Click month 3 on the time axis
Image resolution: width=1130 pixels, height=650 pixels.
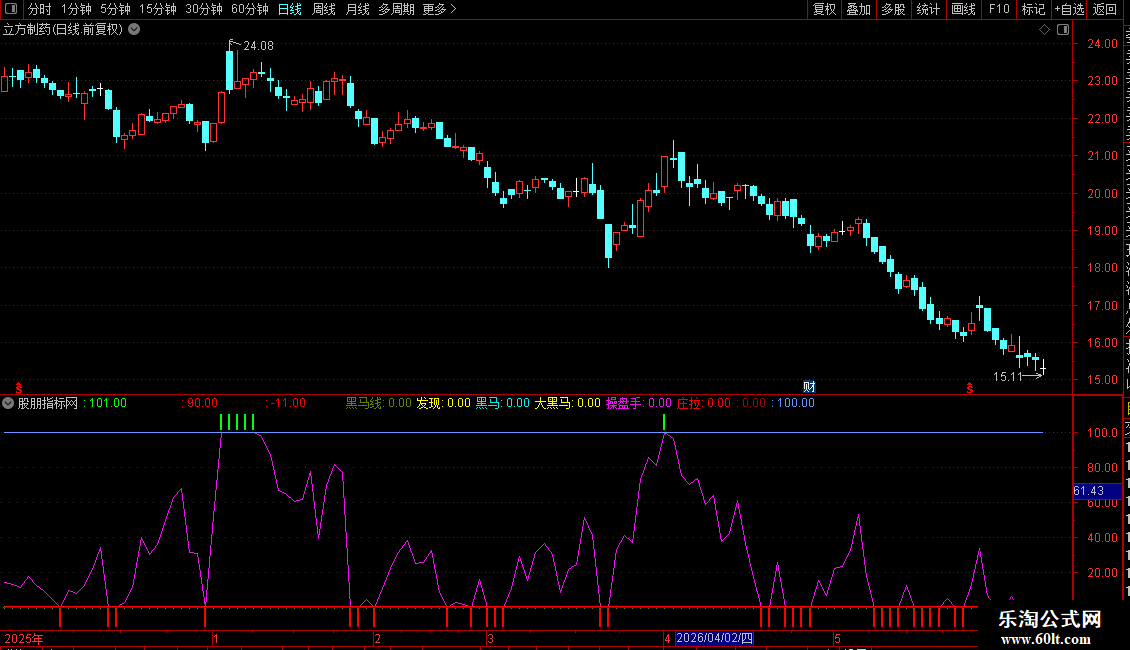click(490, 638)
